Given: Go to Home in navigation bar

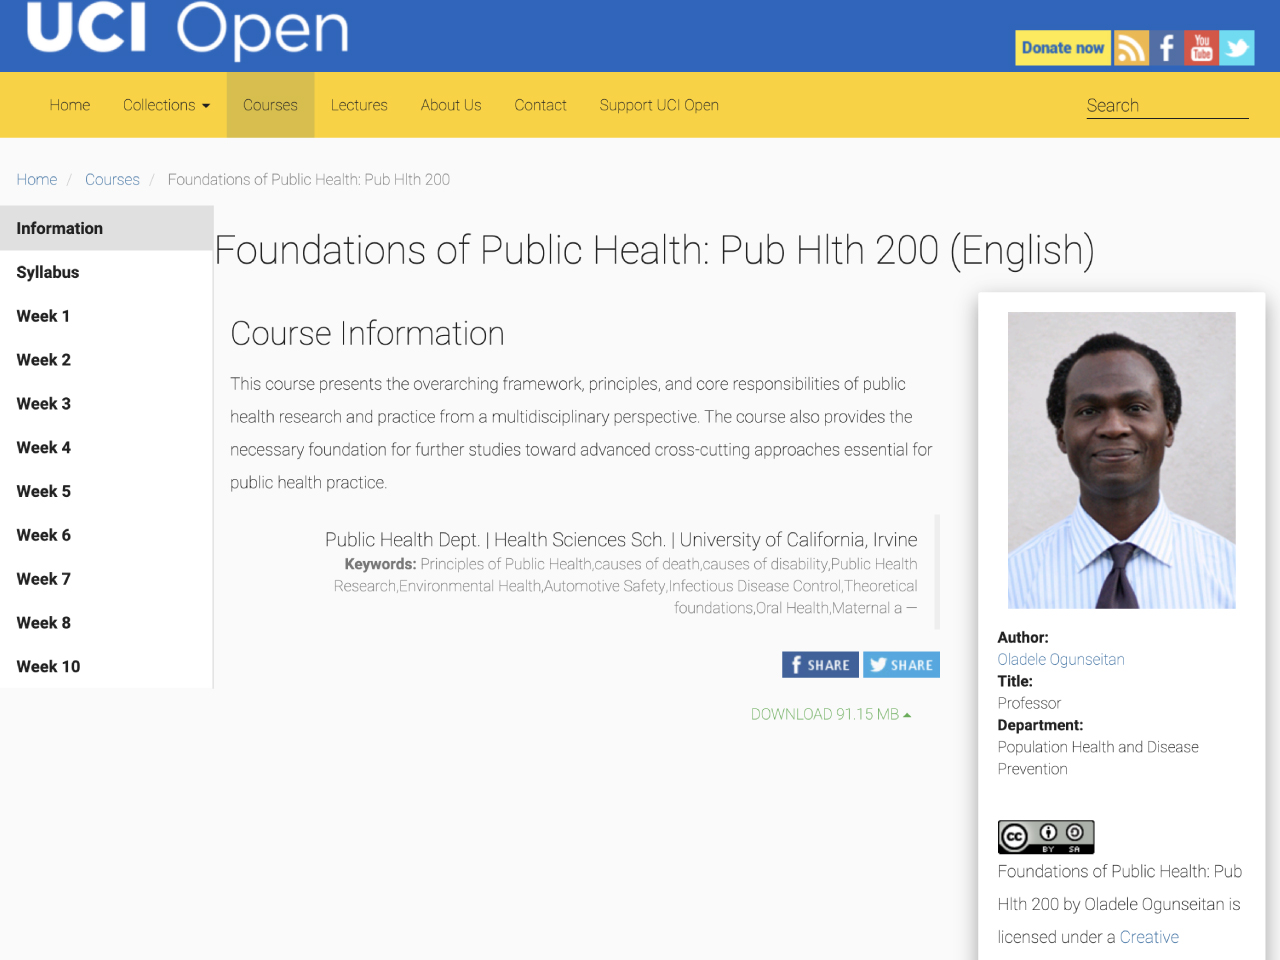Looking at the screenshot, I should (x=70, y=105).
